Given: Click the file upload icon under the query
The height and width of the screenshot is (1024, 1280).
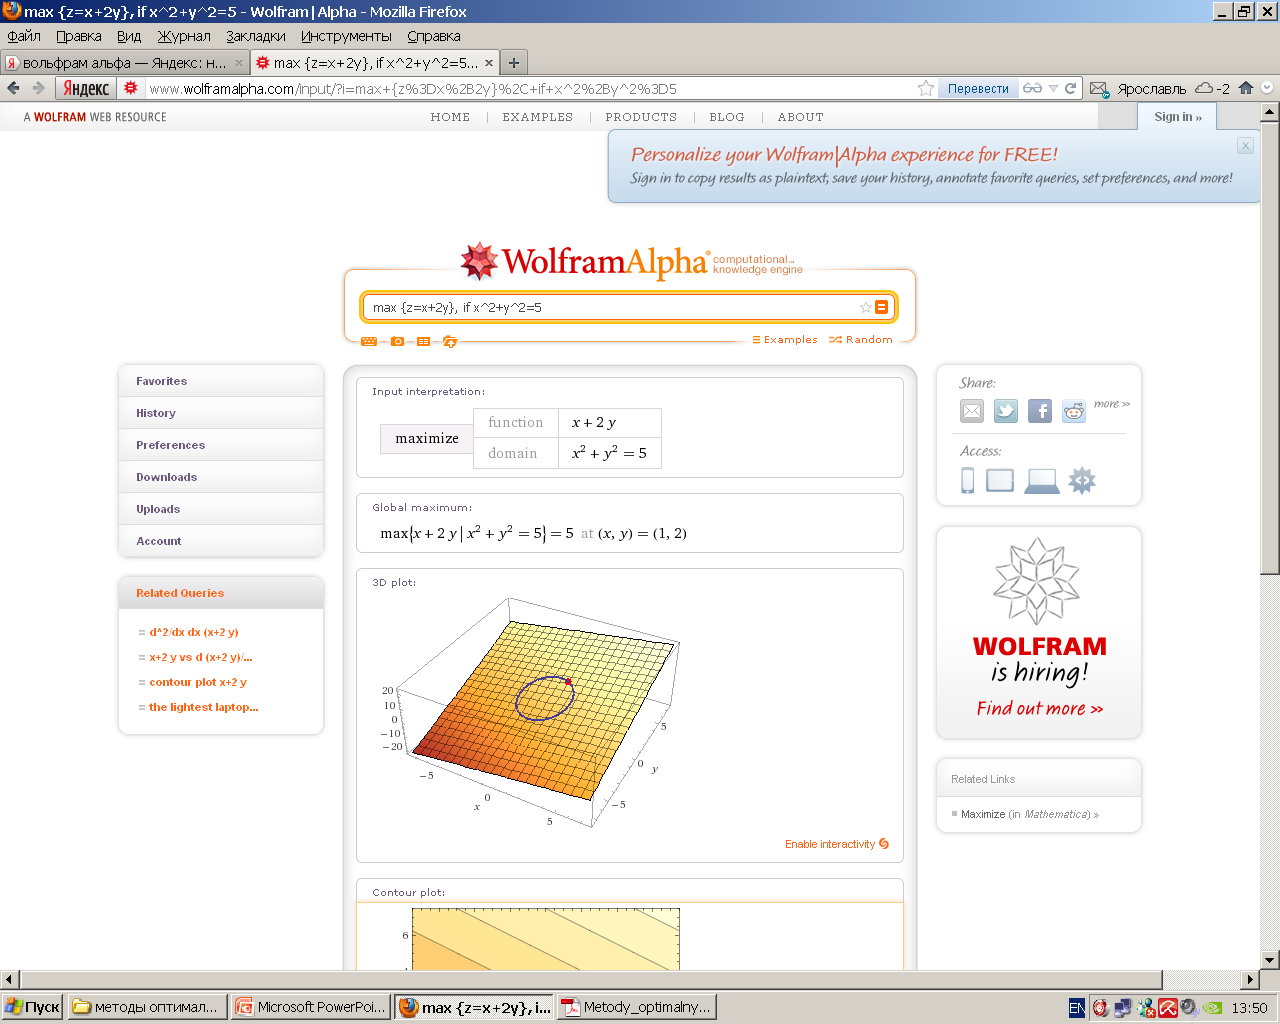Looking at the screenshot, I should [x=450, y=341].
